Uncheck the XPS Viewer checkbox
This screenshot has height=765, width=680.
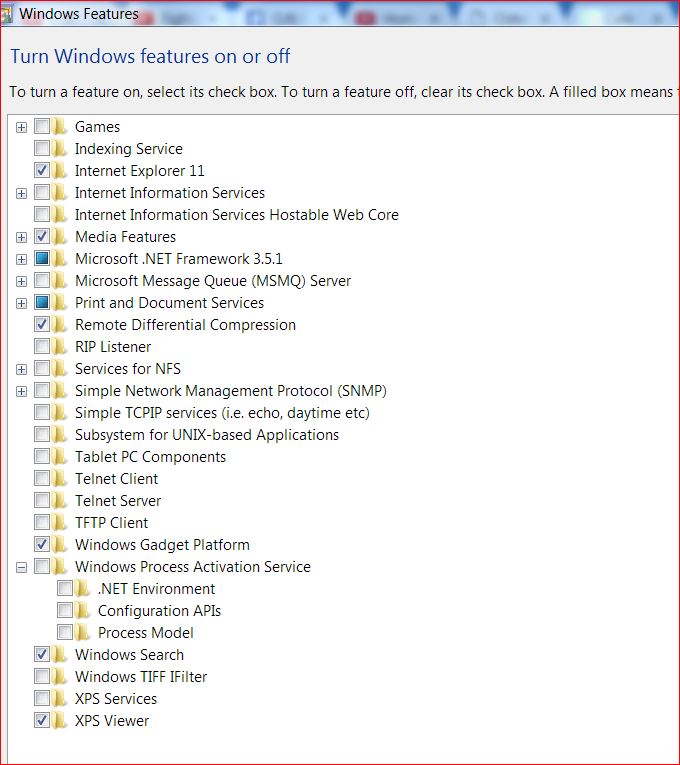42,721
